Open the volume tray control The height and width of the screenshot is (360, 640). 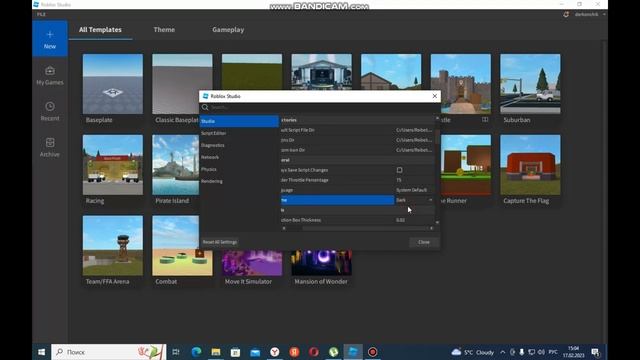click(541, 352)
